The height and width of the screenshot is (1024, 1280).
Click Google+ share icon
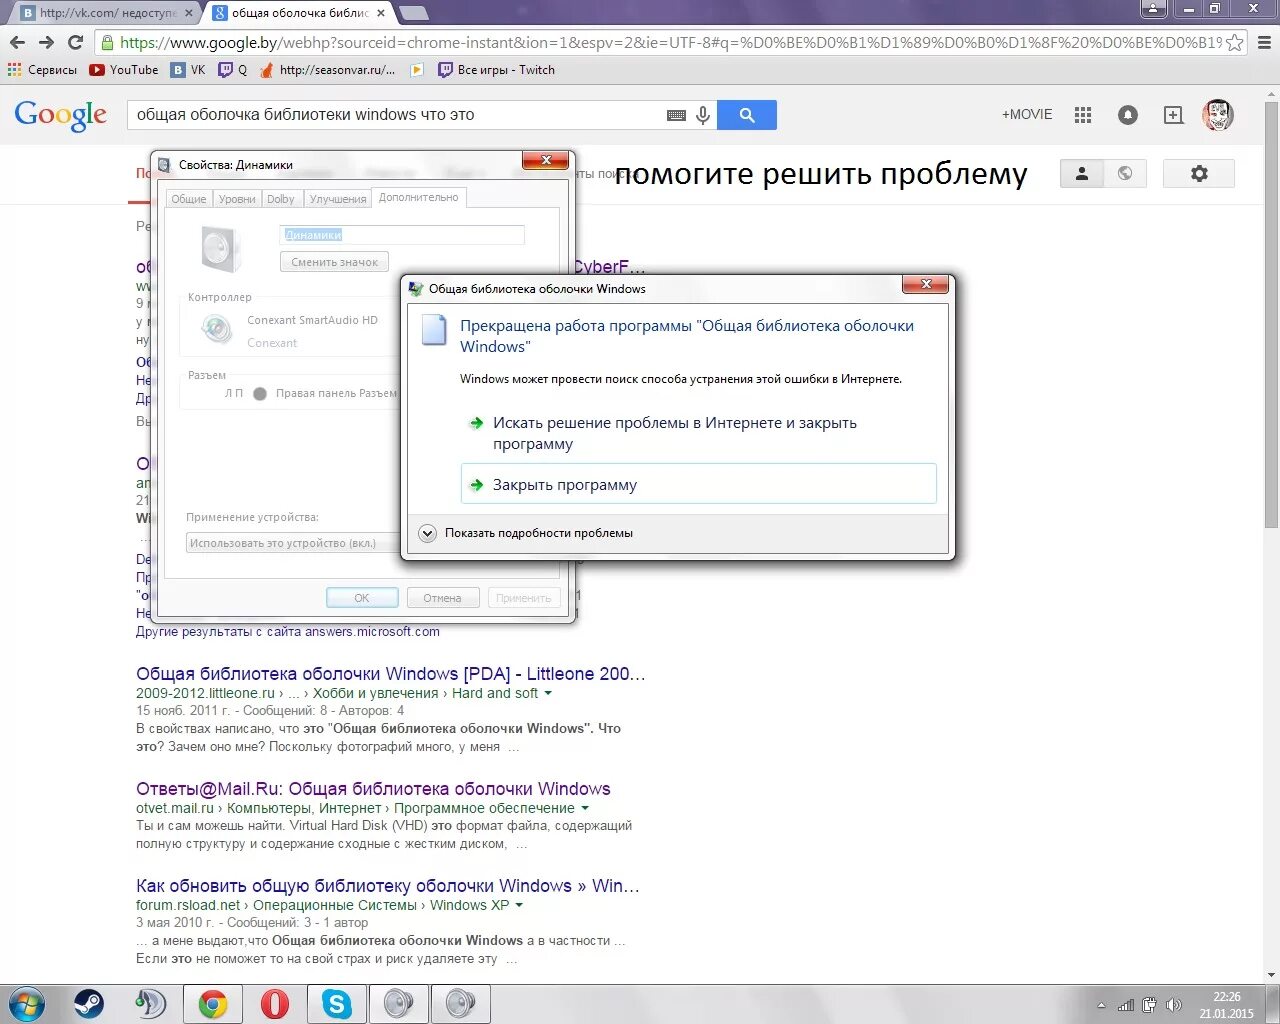point(1173,115)
